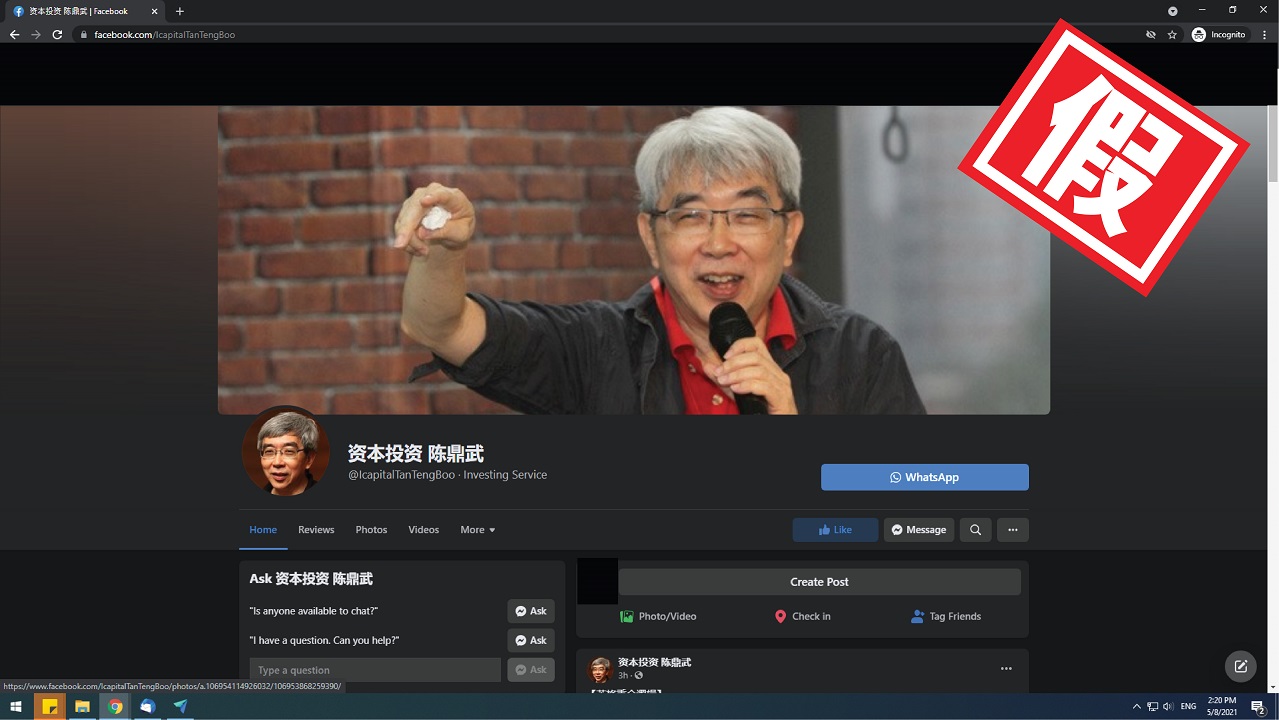Viewport: 1279px width, 720px height.
Task: Ask "I have a question. Can you help?"
Action: pos(531,640)
